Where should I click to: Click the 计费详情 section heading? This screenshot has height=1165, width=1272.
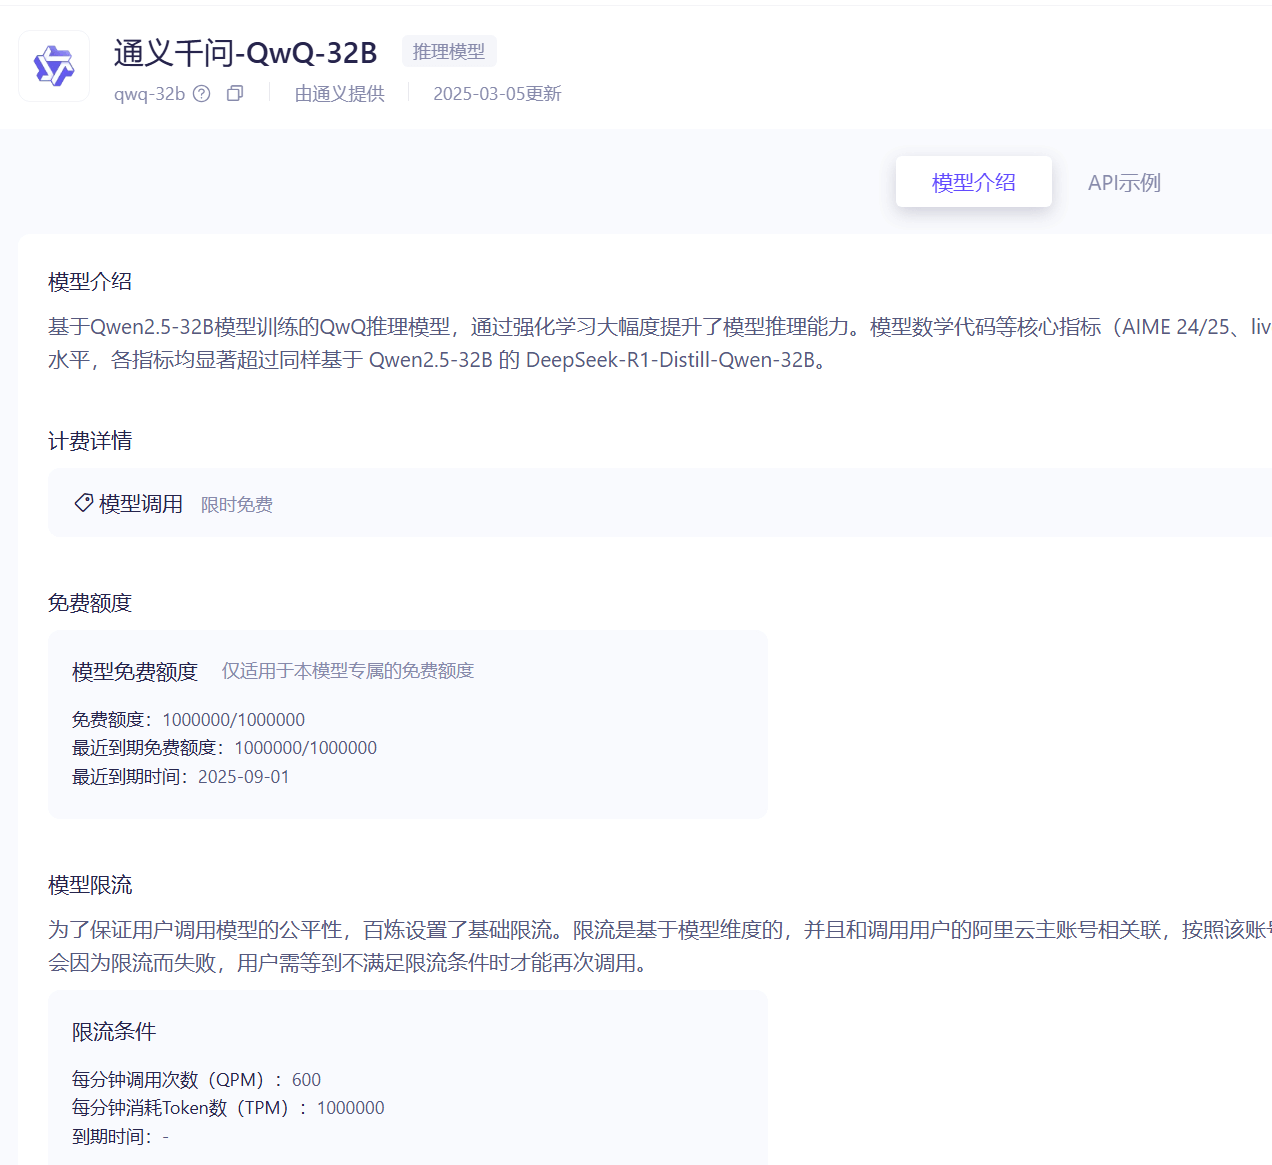90,441
